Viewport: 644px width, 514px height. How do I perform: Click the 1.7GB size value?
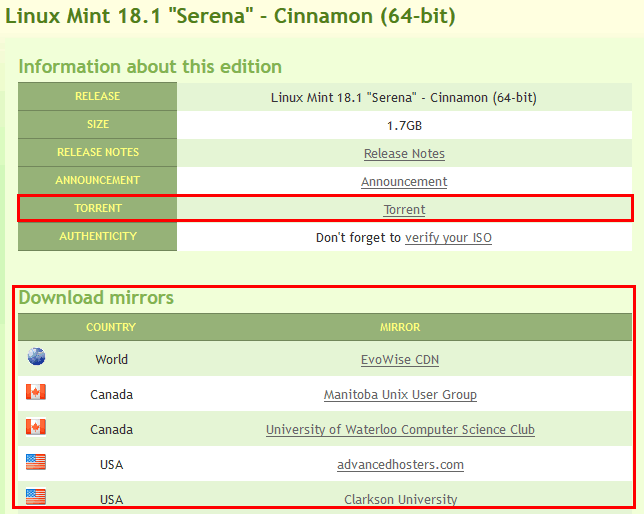tap(404, 125)
